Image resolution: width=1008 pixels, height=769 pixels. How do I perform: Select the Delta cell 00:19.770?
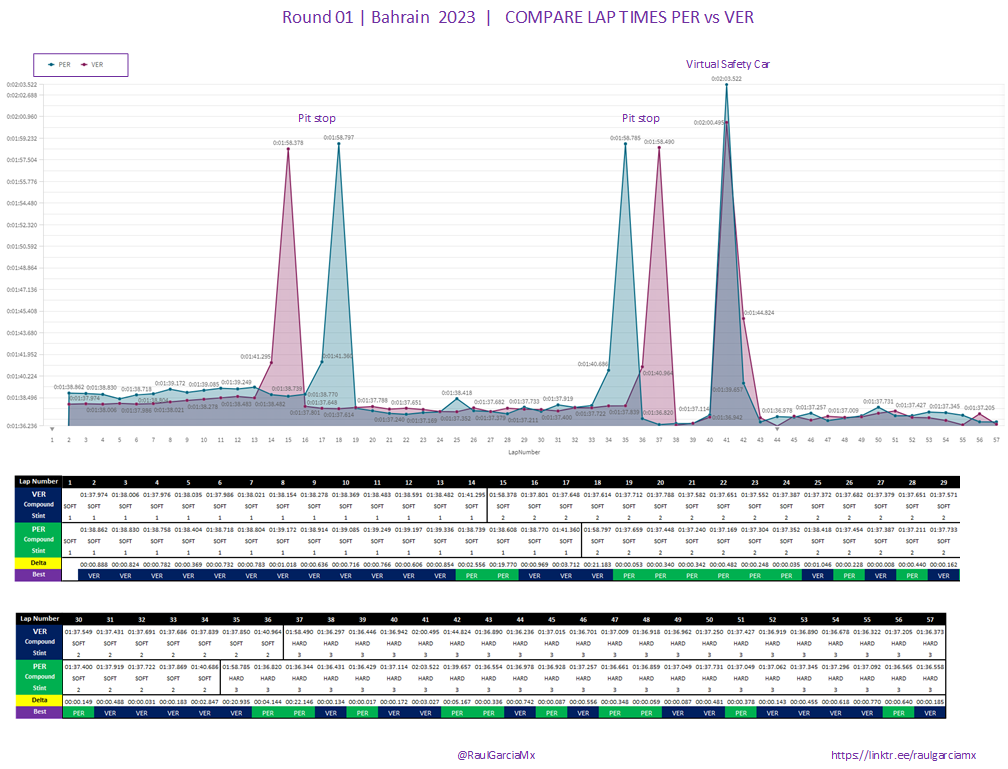coord(503,565)
